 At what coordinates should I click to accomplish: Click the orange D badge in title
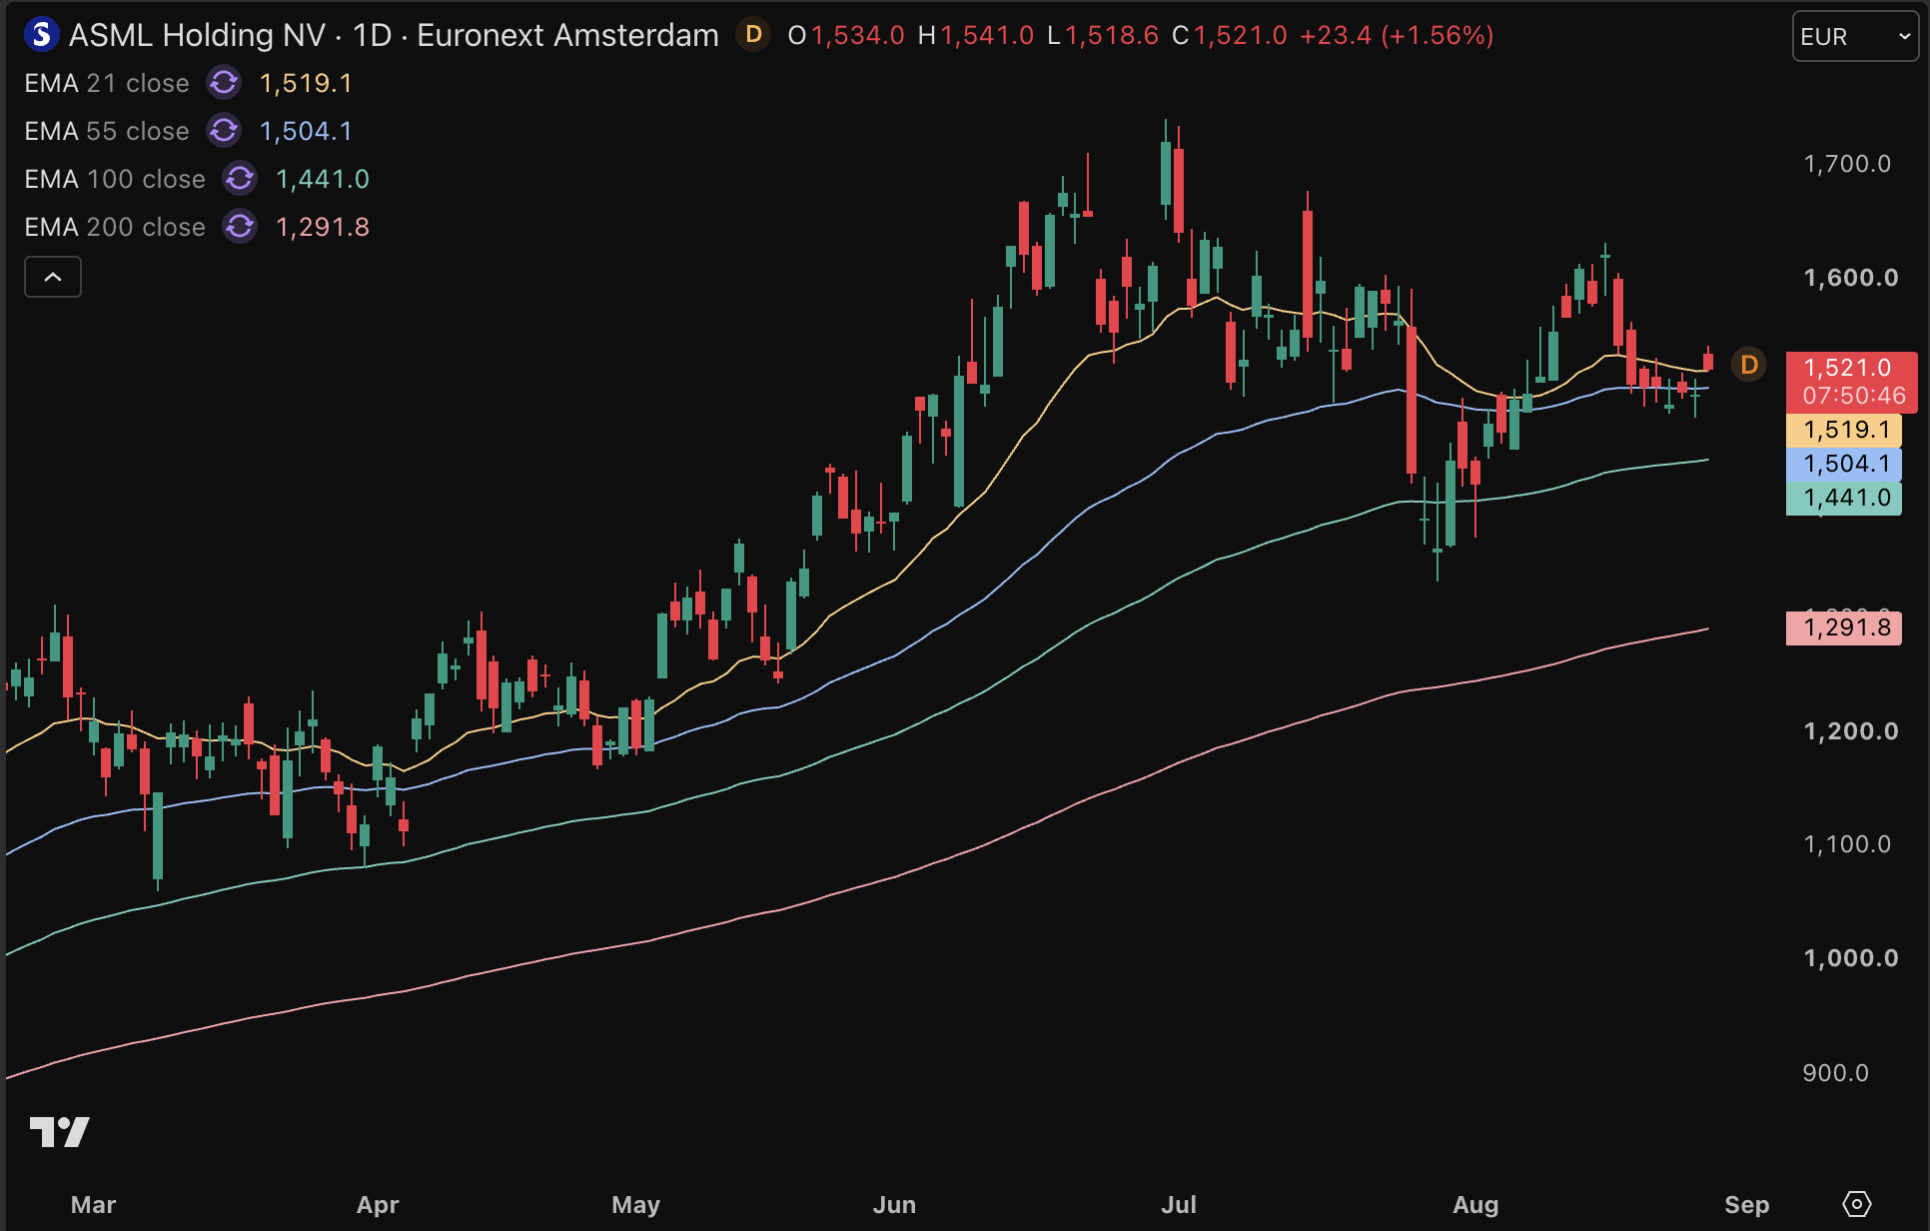(754, 35)
